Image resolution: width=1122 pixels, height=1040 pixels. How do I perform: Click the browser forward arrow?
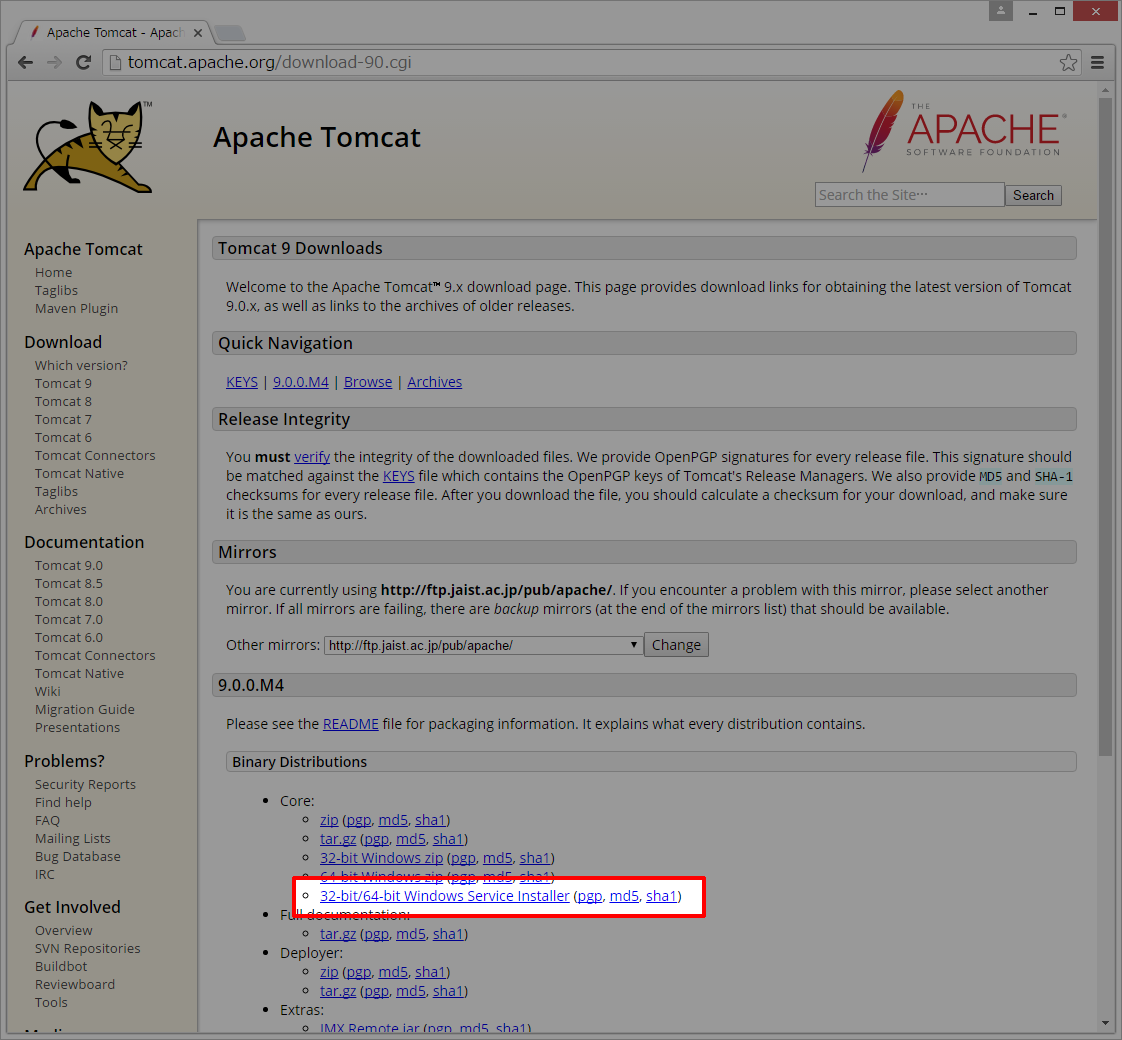point(54,62)
